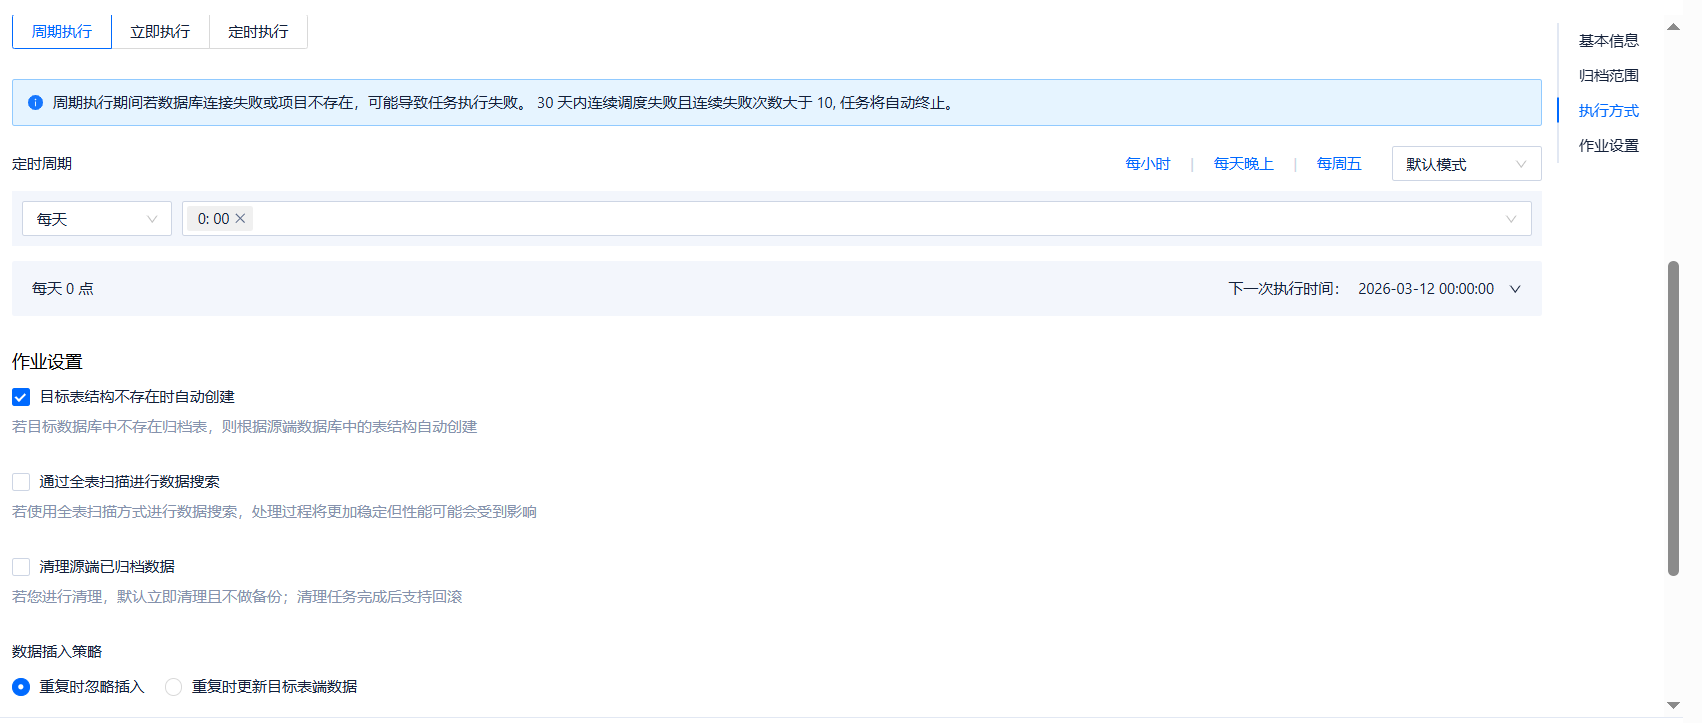Viewport: 1702px width, 723px height.
Task: Expand next execution time chevron
Action: (x=1515, y=289)
